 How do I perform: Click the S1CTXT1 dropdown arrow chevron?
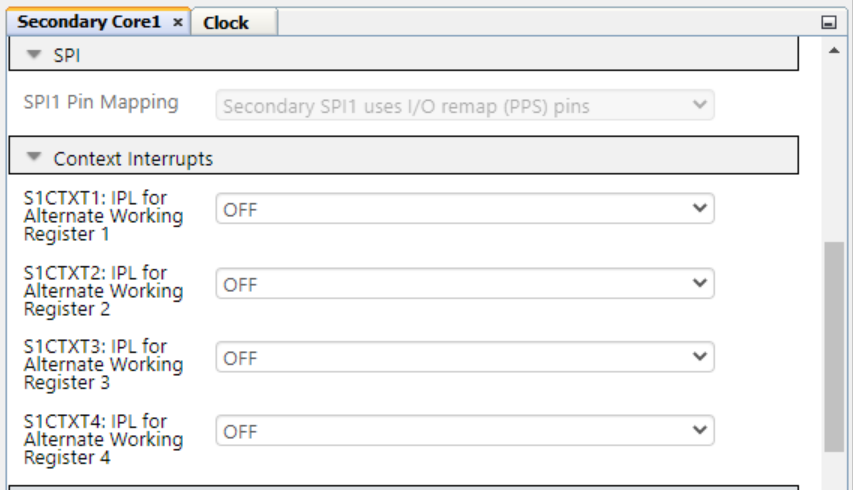tap(700, 208)
